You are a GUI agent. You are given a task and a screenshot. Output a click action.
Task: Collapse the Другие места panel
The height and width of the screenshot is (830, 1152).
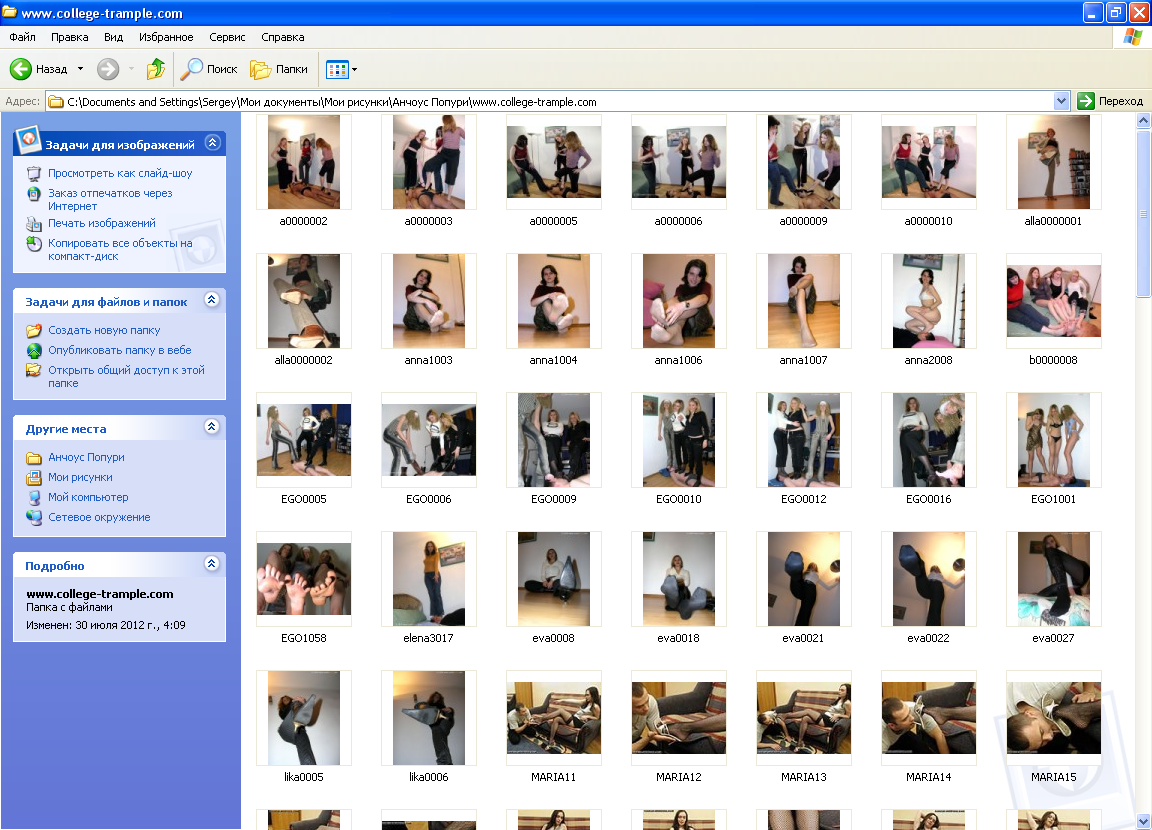212,427
